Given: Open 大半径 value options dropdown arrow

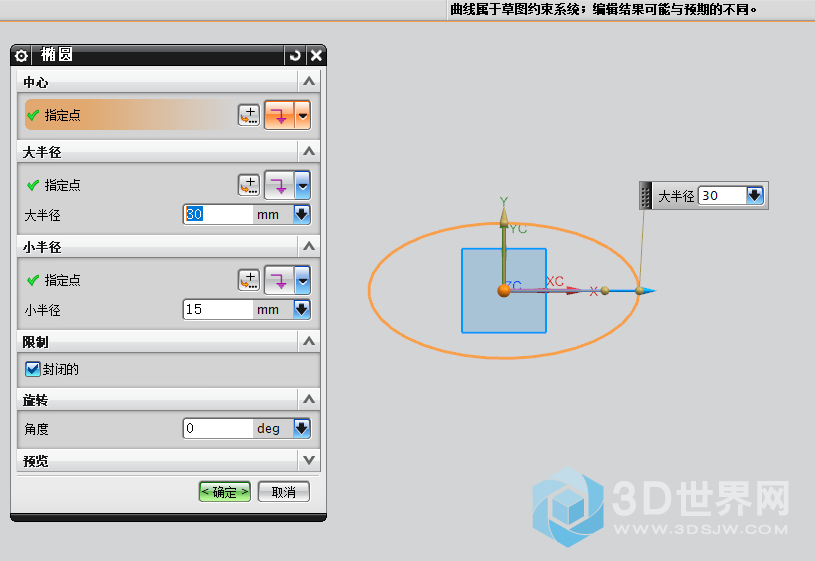Looking at the screenshot, I should (301, 214).
